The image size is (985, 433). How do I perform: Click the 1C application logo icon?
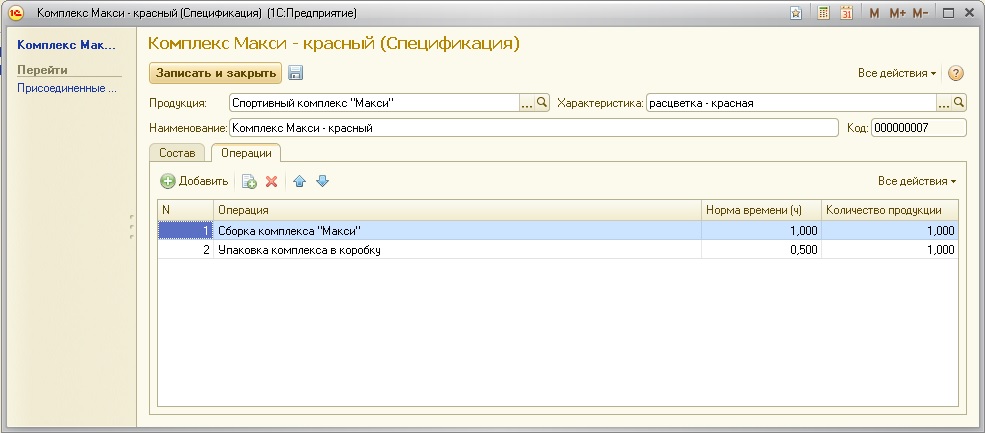click(17, 13)
